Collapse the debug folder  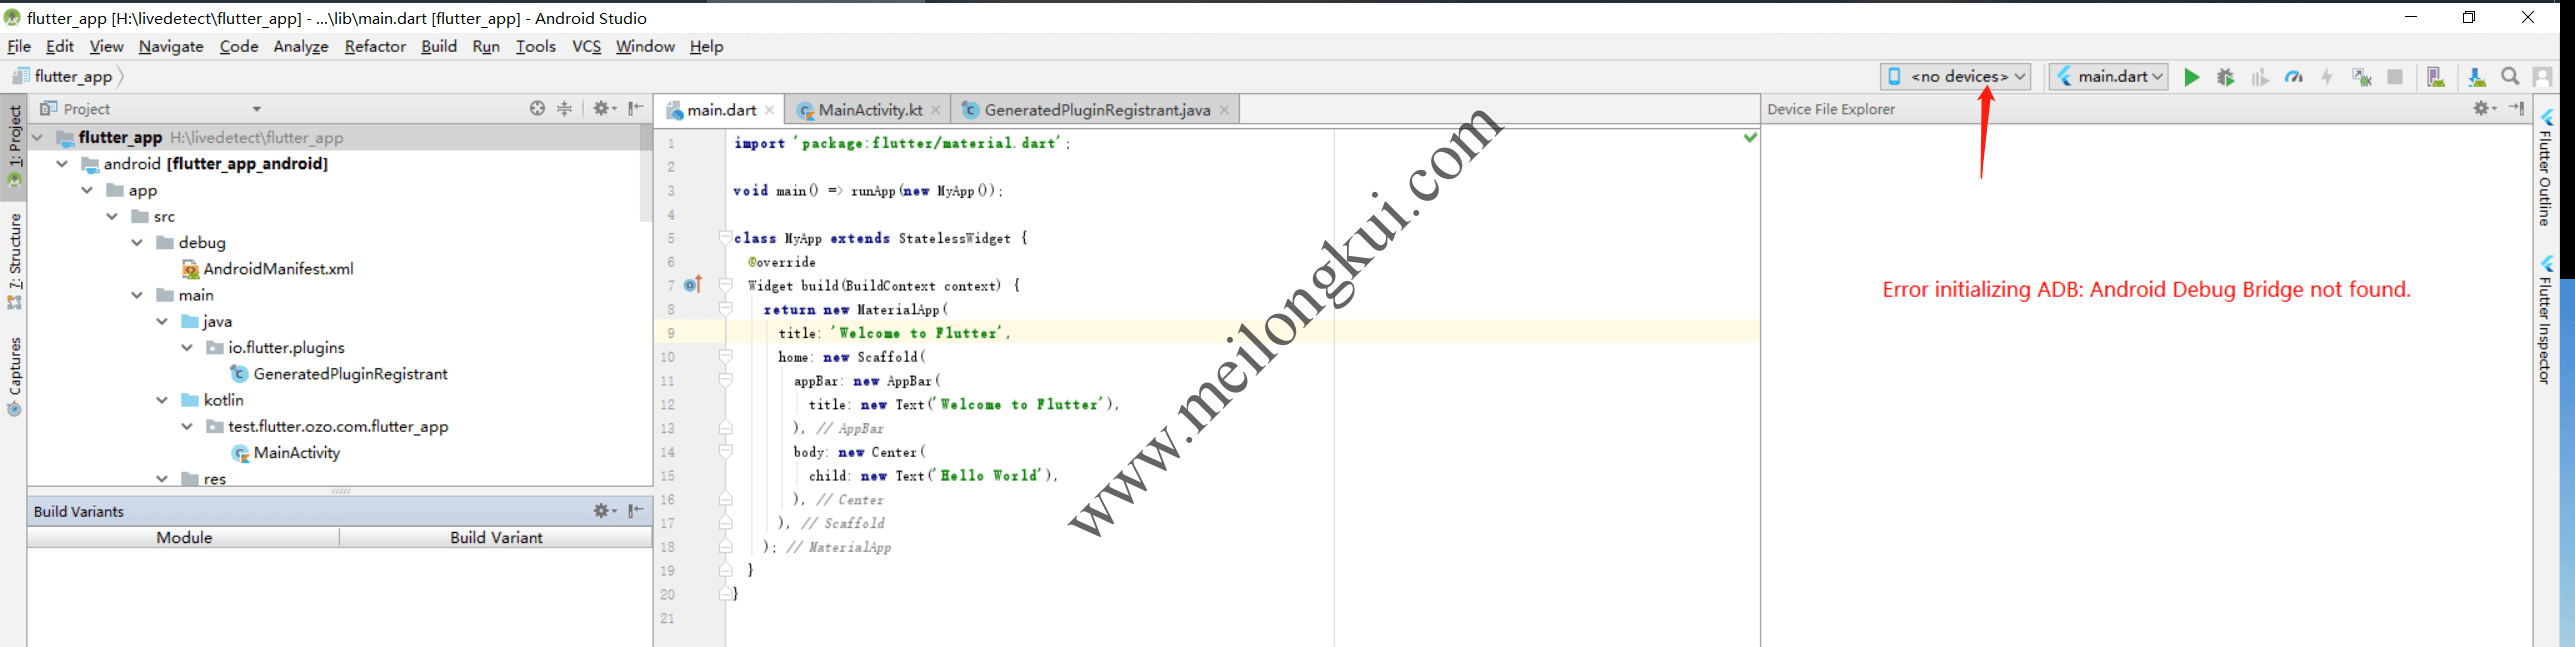coord(137,242)
